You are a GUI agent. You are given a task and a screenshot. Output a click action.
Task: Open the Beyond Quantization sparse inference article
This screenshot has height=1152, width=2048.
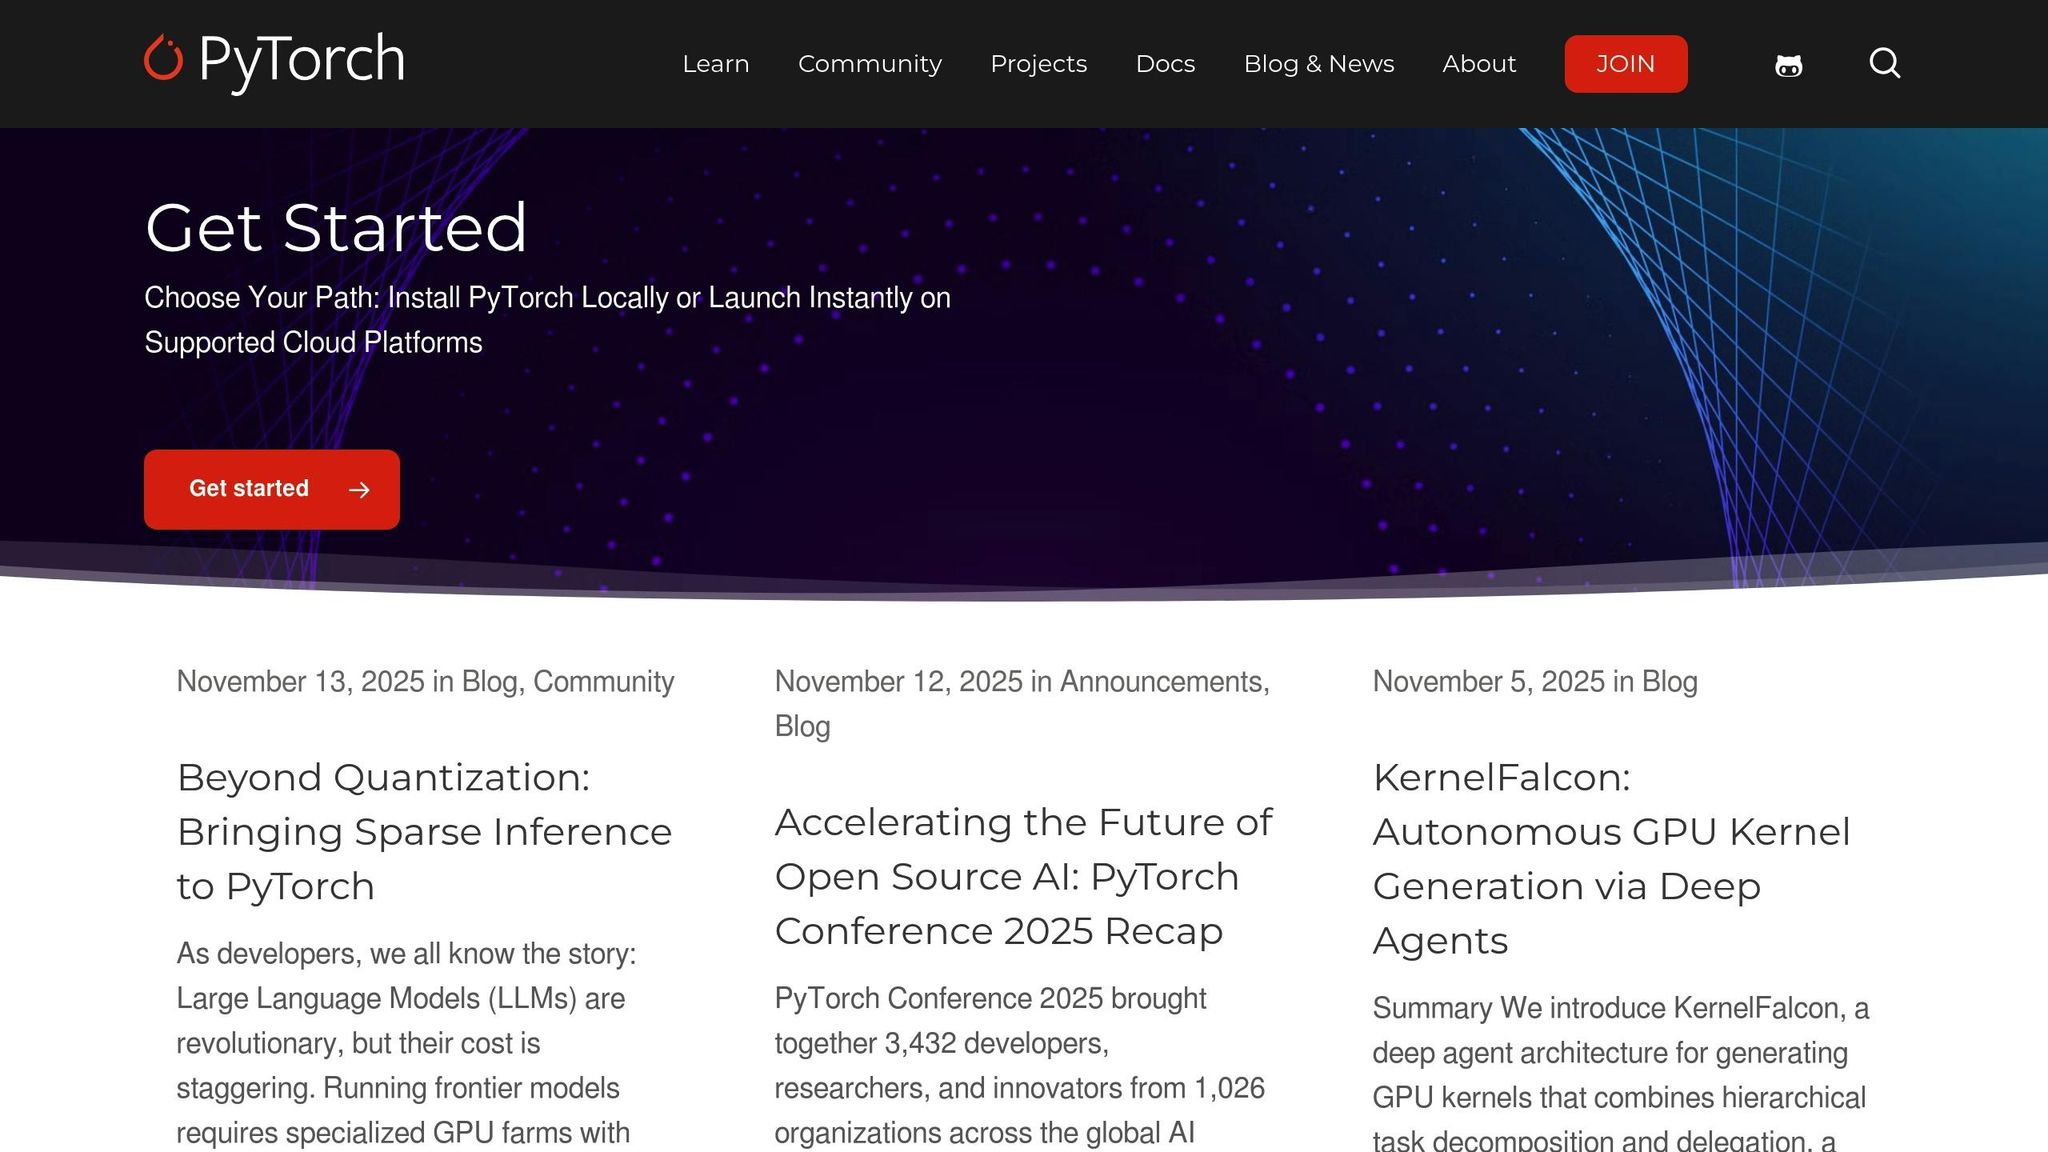pyautogui.click(x=424, y=831)
